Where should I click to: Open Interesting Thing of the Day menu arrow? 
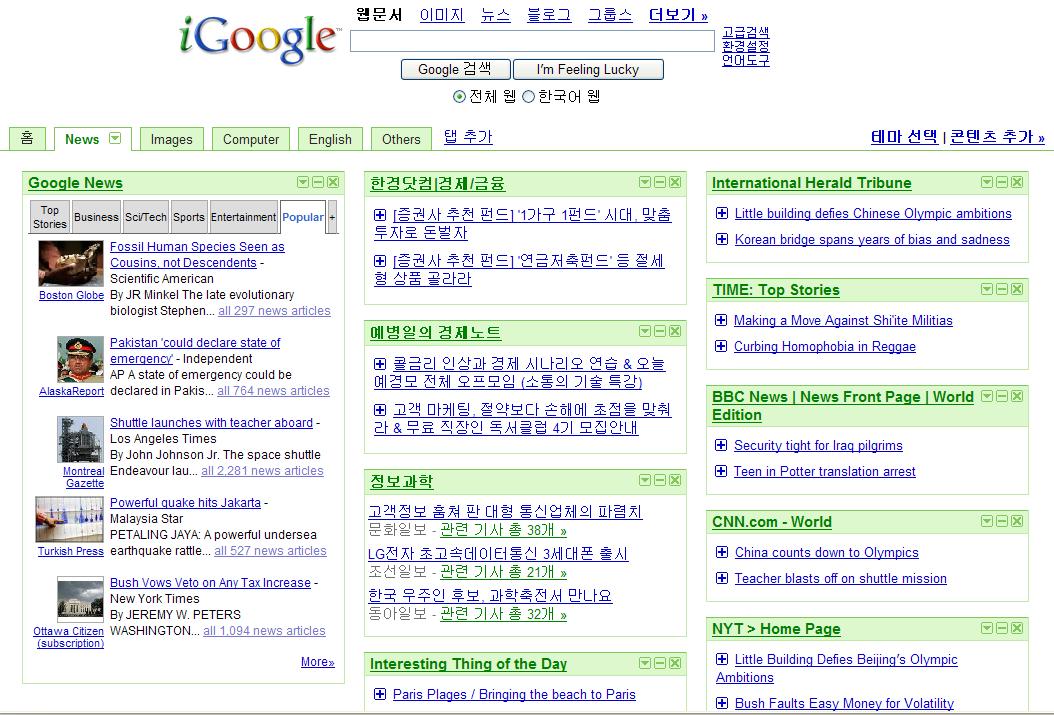[x=645, y=663]
